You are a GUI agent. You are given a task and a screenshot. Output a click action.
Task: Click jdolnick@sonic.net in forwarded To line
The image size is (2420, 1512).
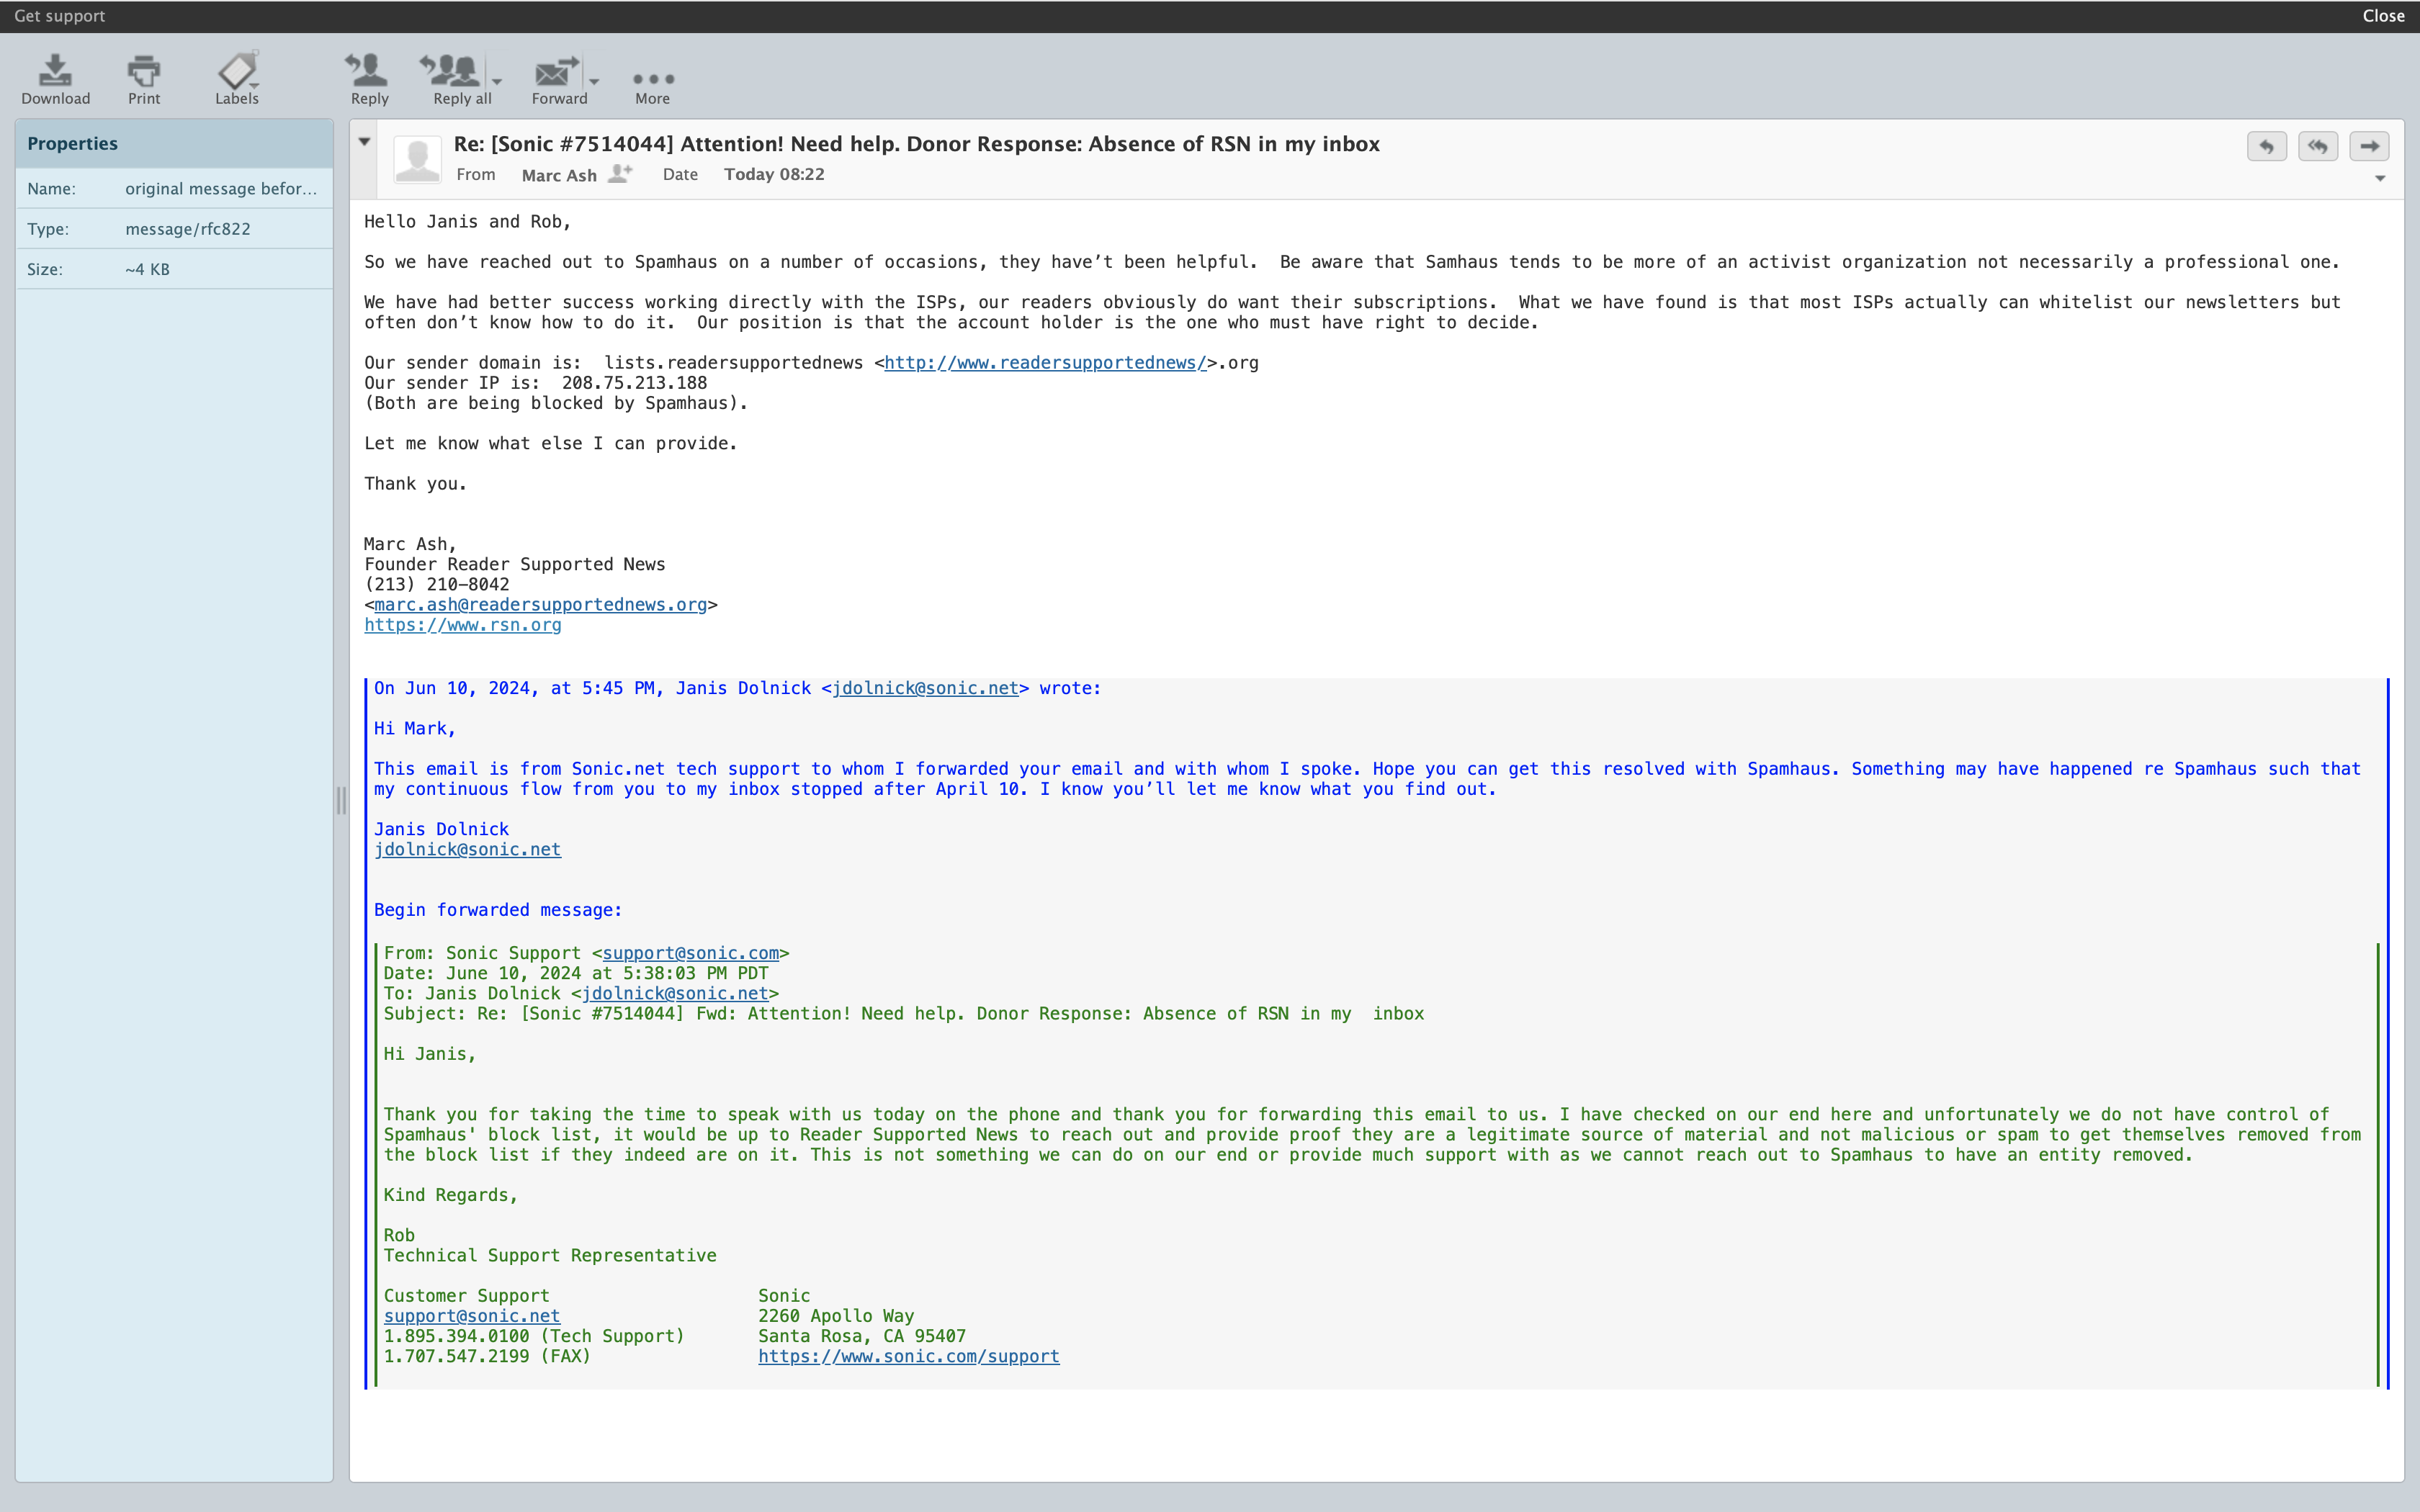(x=675, y=993)
